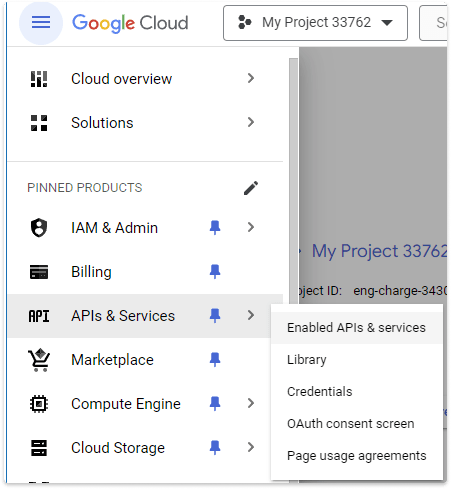This screenshot has width=451, height=489.
Task: Open Marketplace
Action: coord(112,360)
